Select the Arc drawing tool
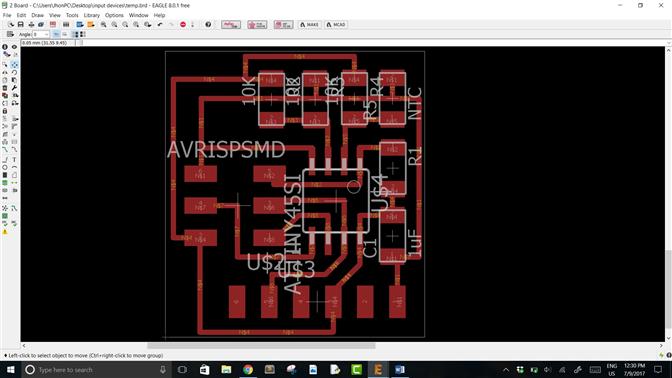 click(14, 167)
